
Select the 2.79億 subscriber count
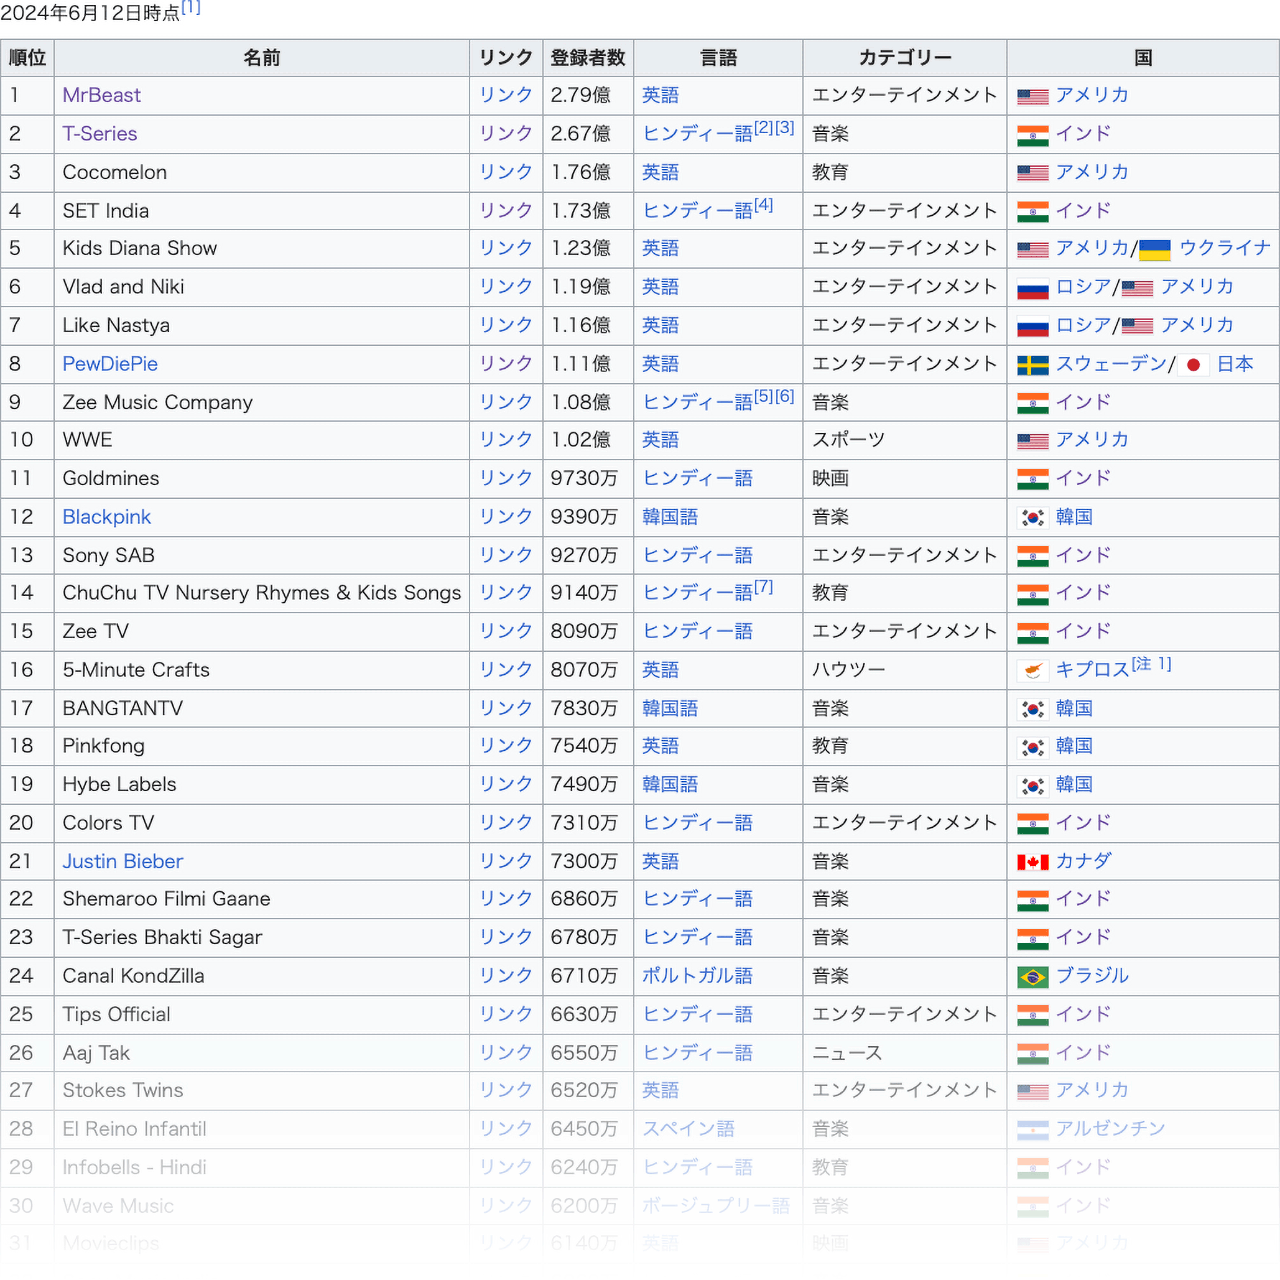click(x=581, y=95)
